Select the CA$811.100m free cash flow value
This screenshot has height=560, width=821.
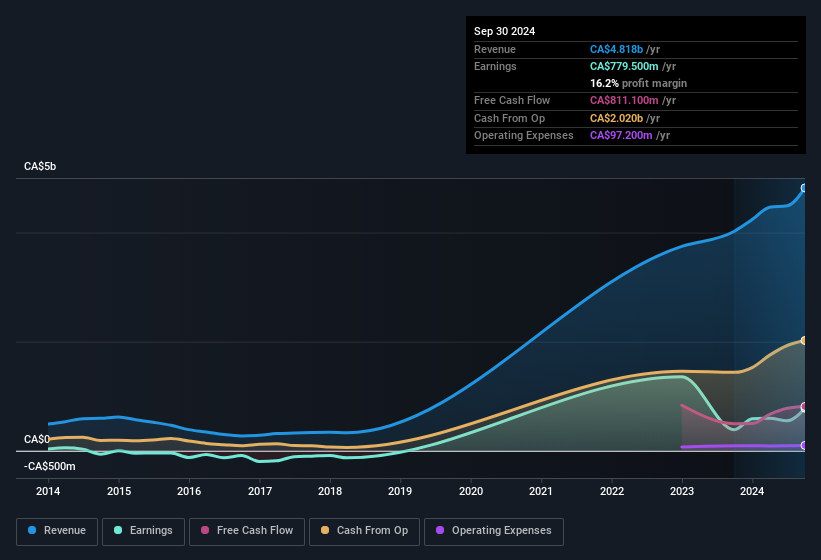pyautogui.click(x=624, y=100)
